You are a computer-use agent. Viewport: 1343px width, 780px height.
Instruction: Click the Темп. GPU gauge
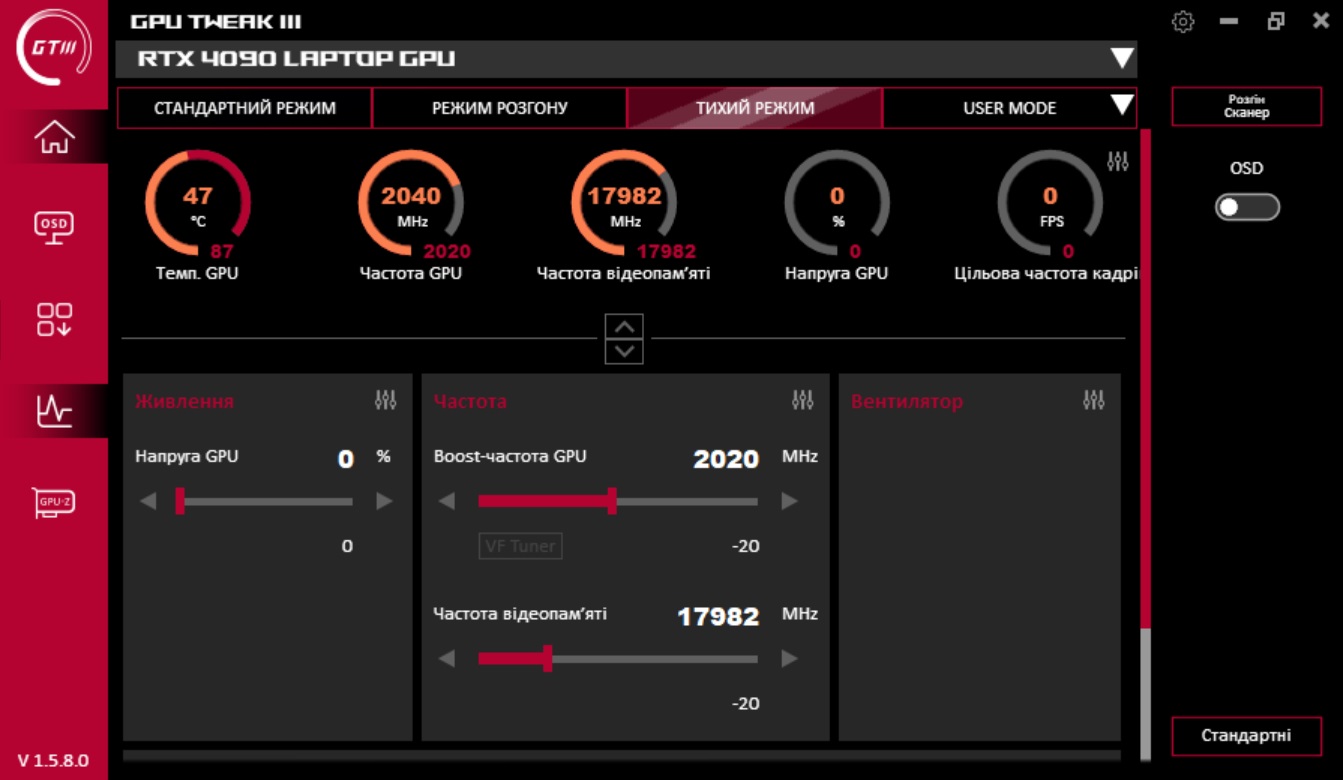click(x=198, y=205)
